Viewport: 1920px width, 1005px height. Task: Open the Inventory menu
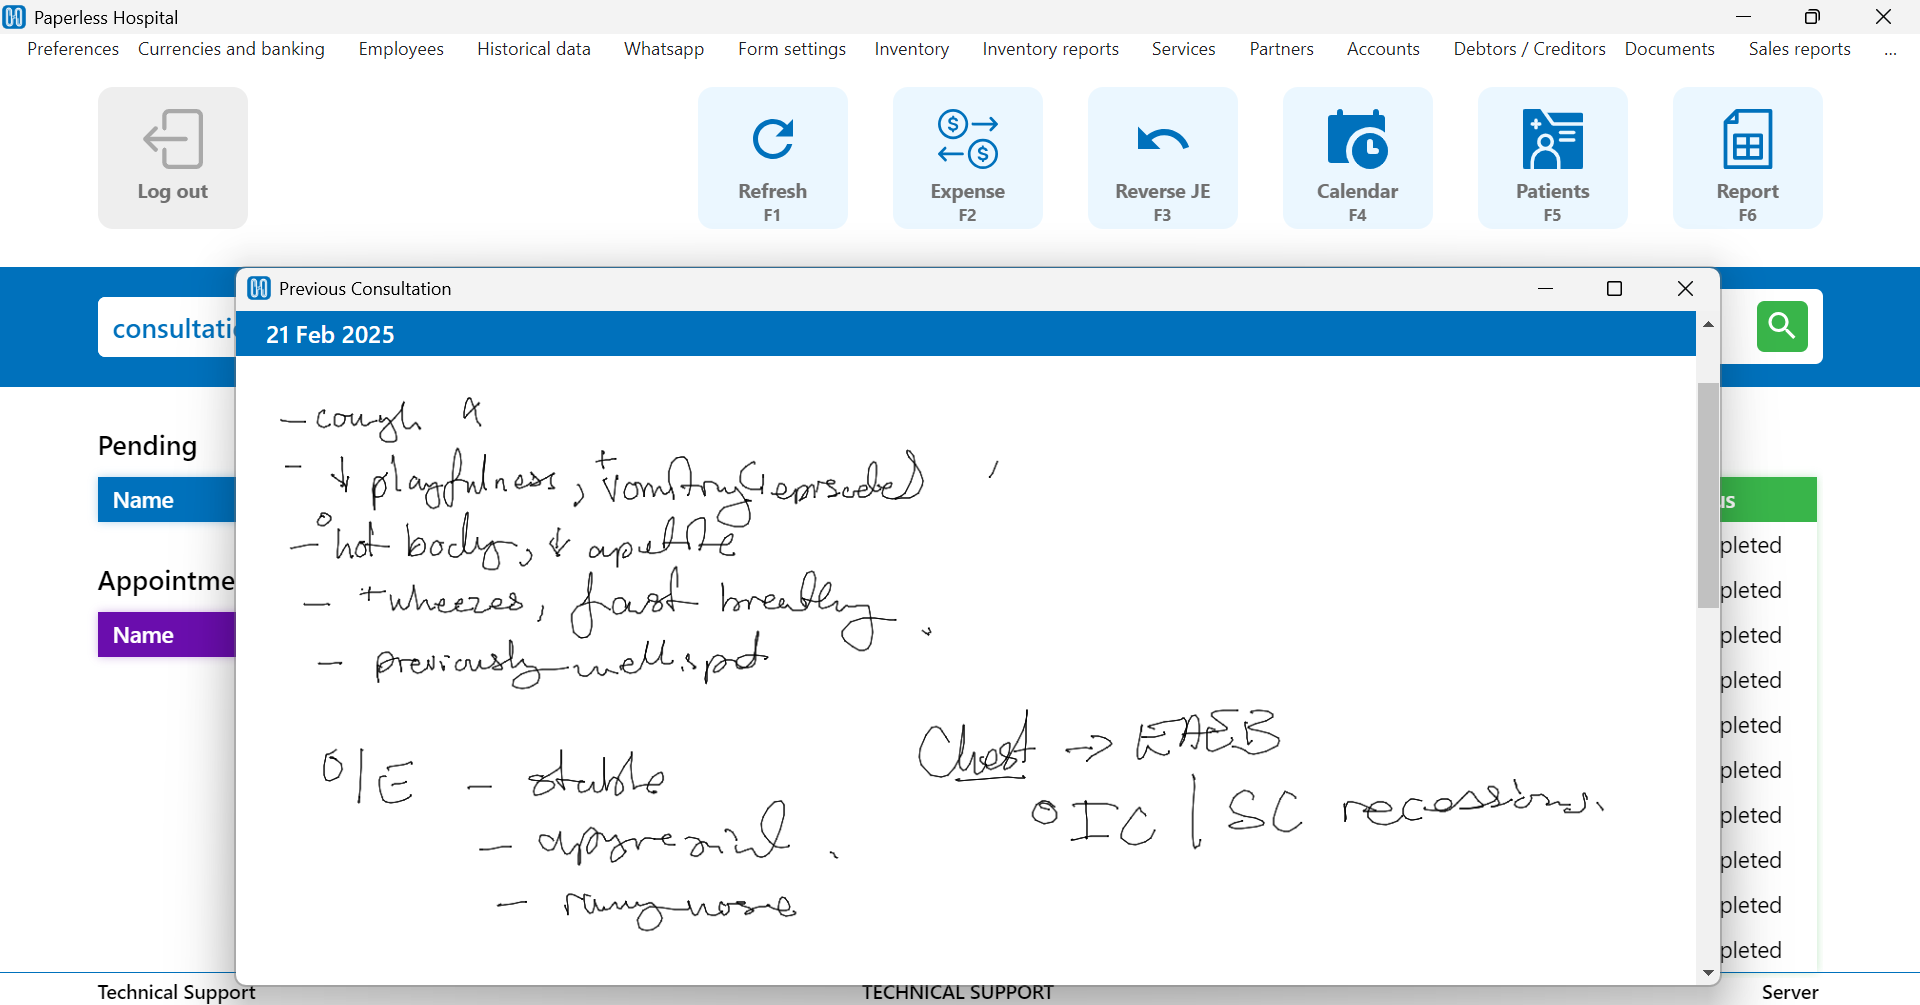tap(912, 49)
